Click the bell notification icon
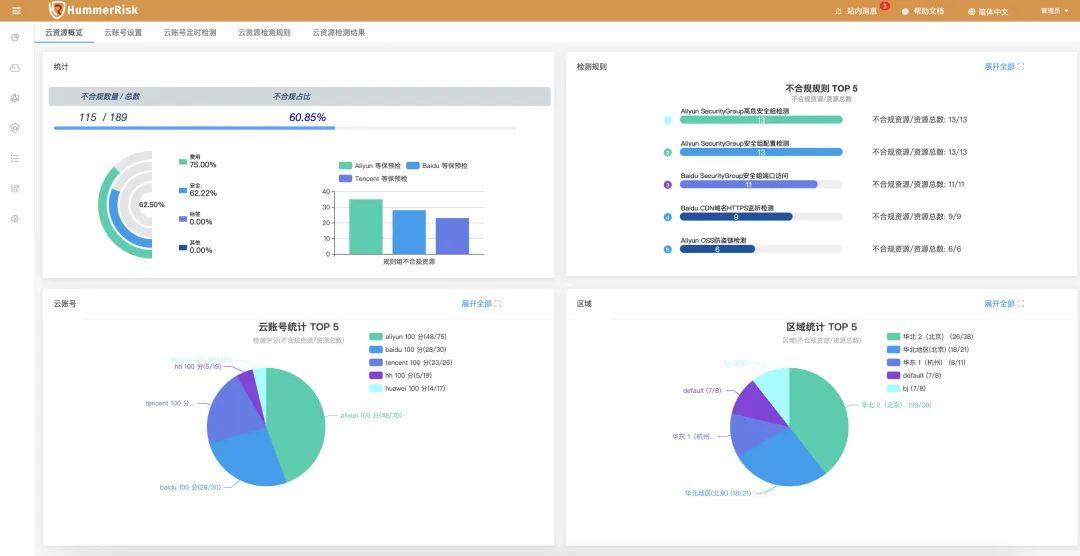1080x556 pixels. pyautogui.click(x=838, y=11)
